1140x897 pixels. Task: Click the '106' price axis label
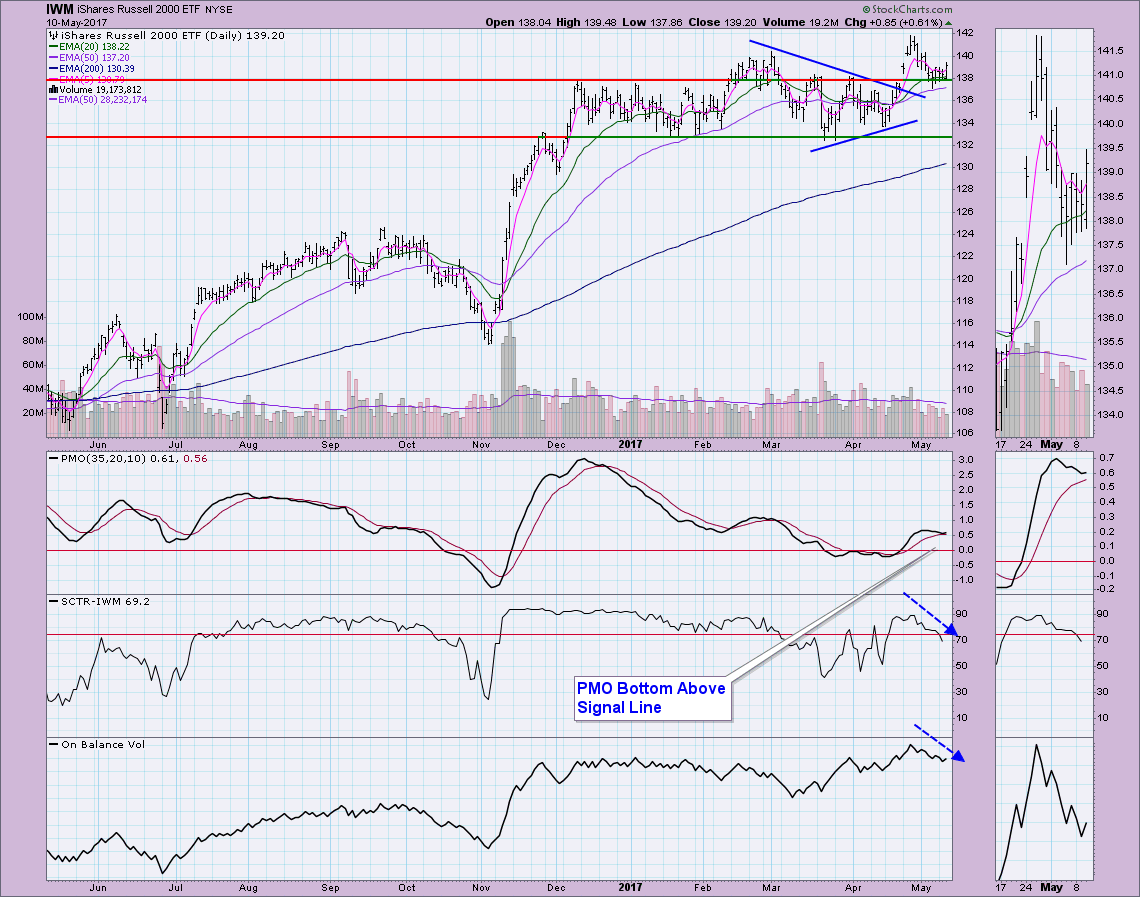pyautogui.click(x=965, y=433)
